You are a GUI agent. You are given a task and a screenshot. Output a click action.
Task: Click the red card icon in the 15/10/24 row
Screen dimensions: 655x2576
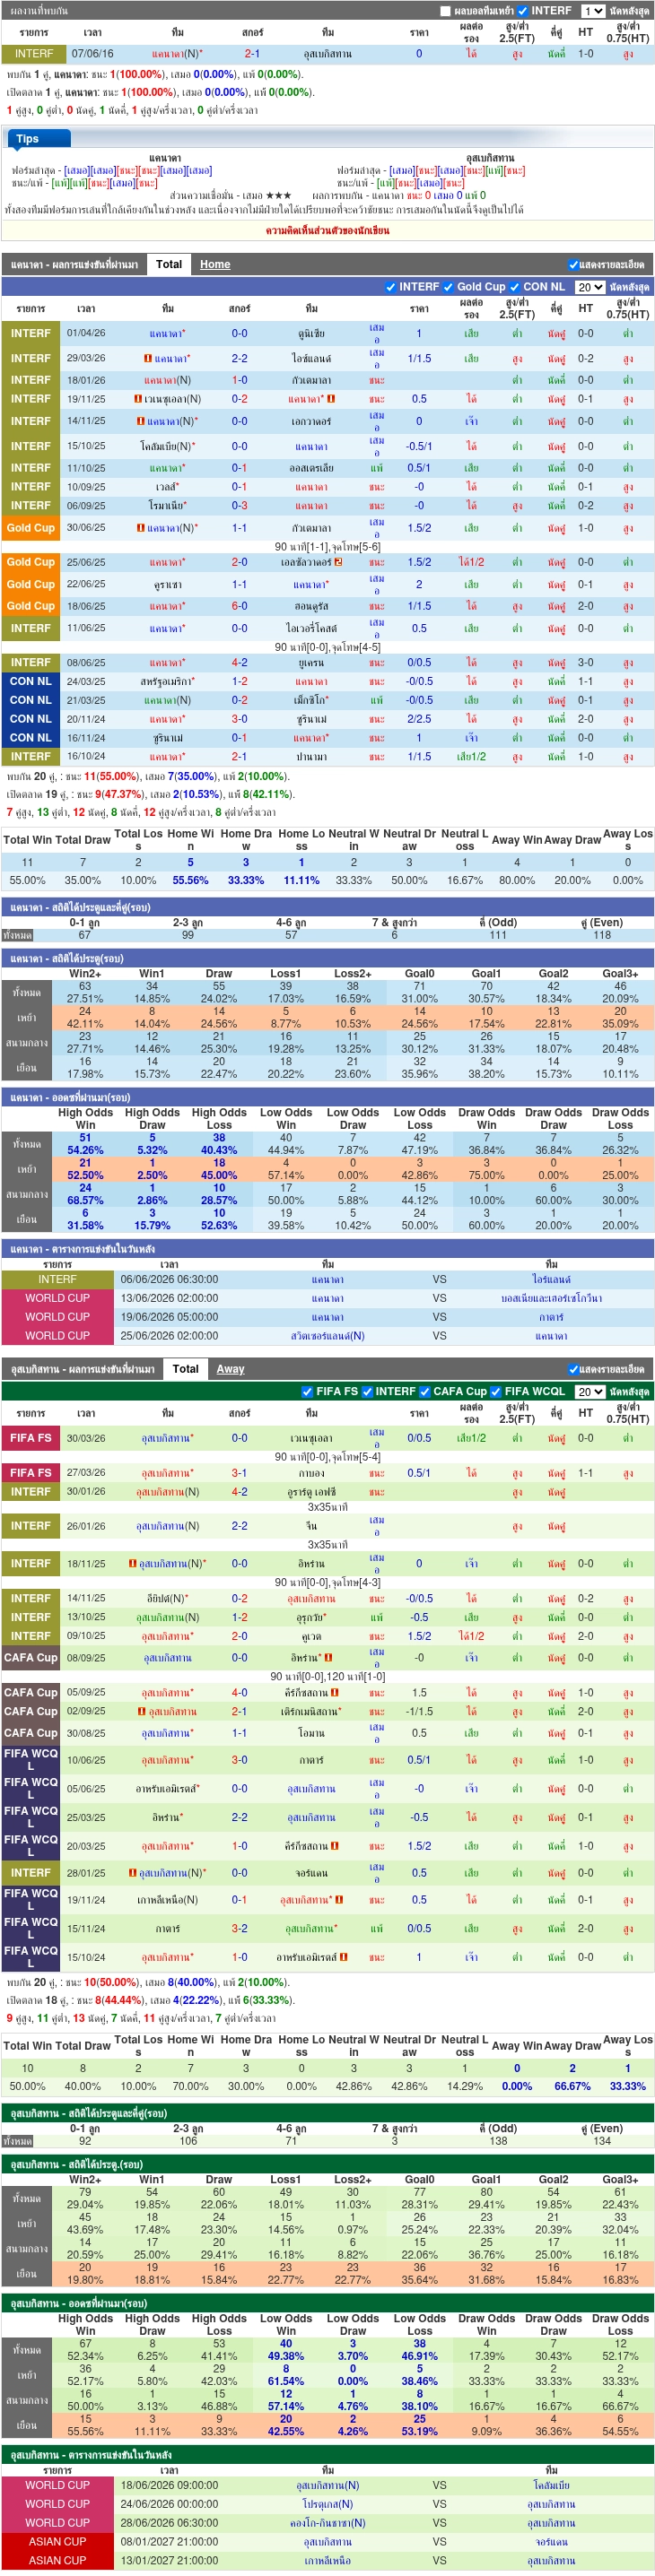(343, 1957)
